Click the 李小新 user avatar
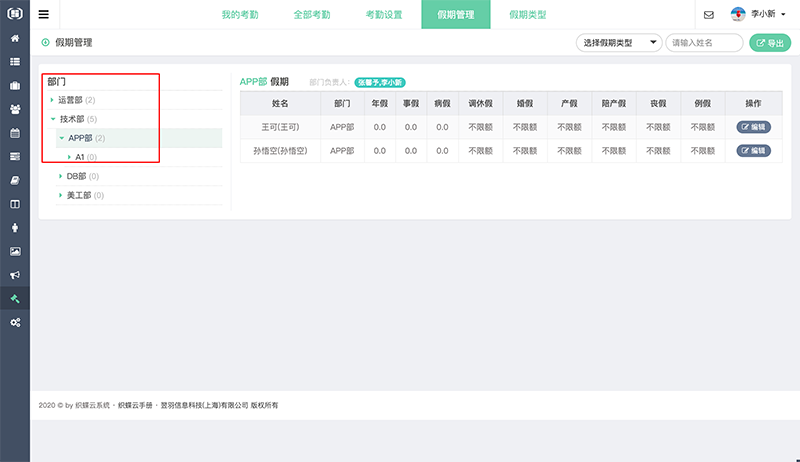The height and width of the screenshot is (462, 800). (x=738, y=14)
